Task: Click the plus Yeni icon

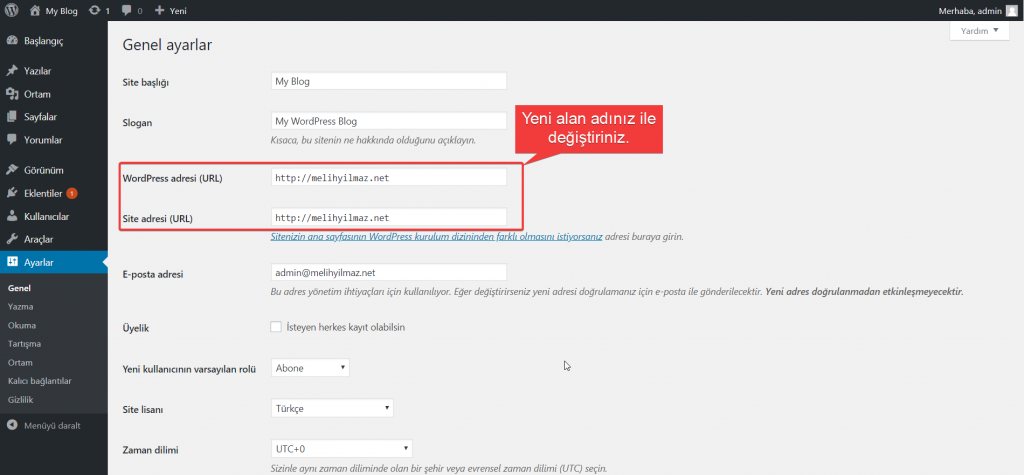Action: (x=160, y=11)
